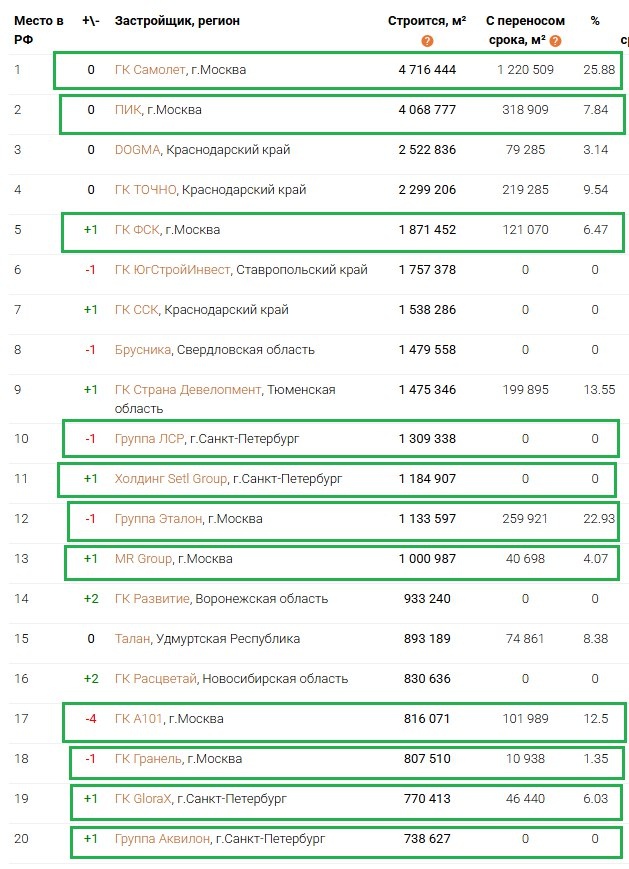The image size is (629, 869).
Task: Select the value 1 538 286
Action: [x=427, y=309]
